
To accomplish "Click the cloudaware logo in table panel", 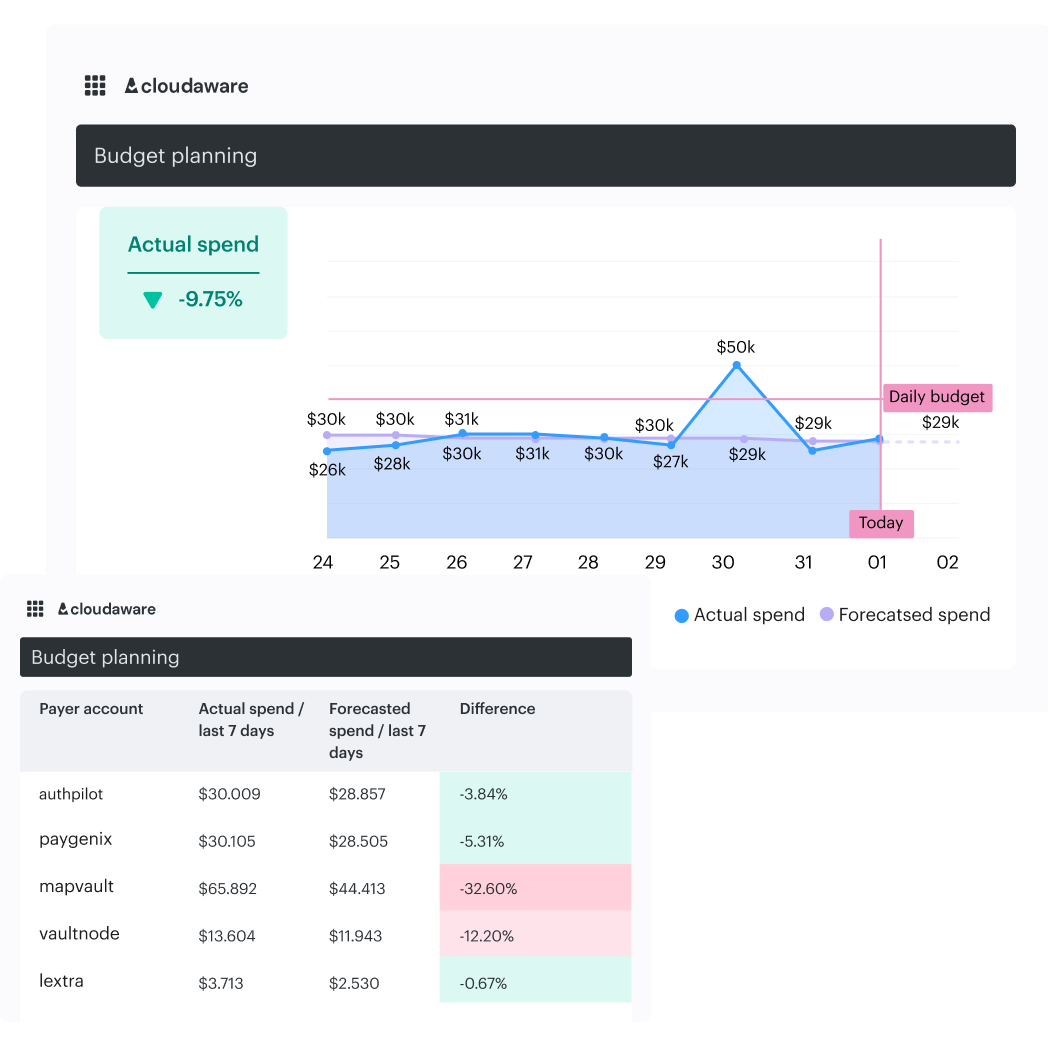I will click(x=107, y=609).
